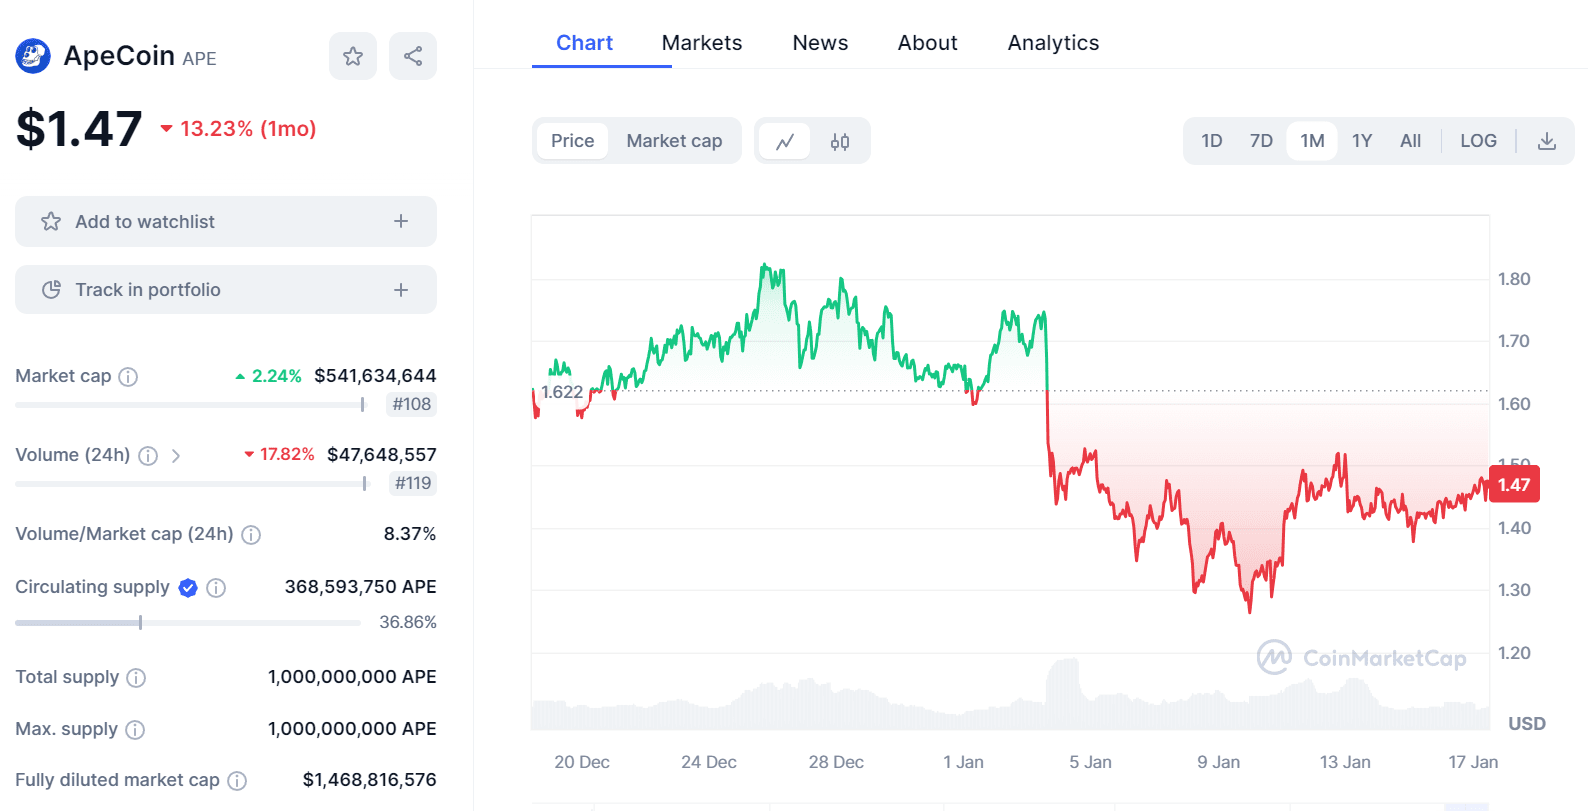
Task: Switch to candlestick chart icon
Action: coord(840,141)
